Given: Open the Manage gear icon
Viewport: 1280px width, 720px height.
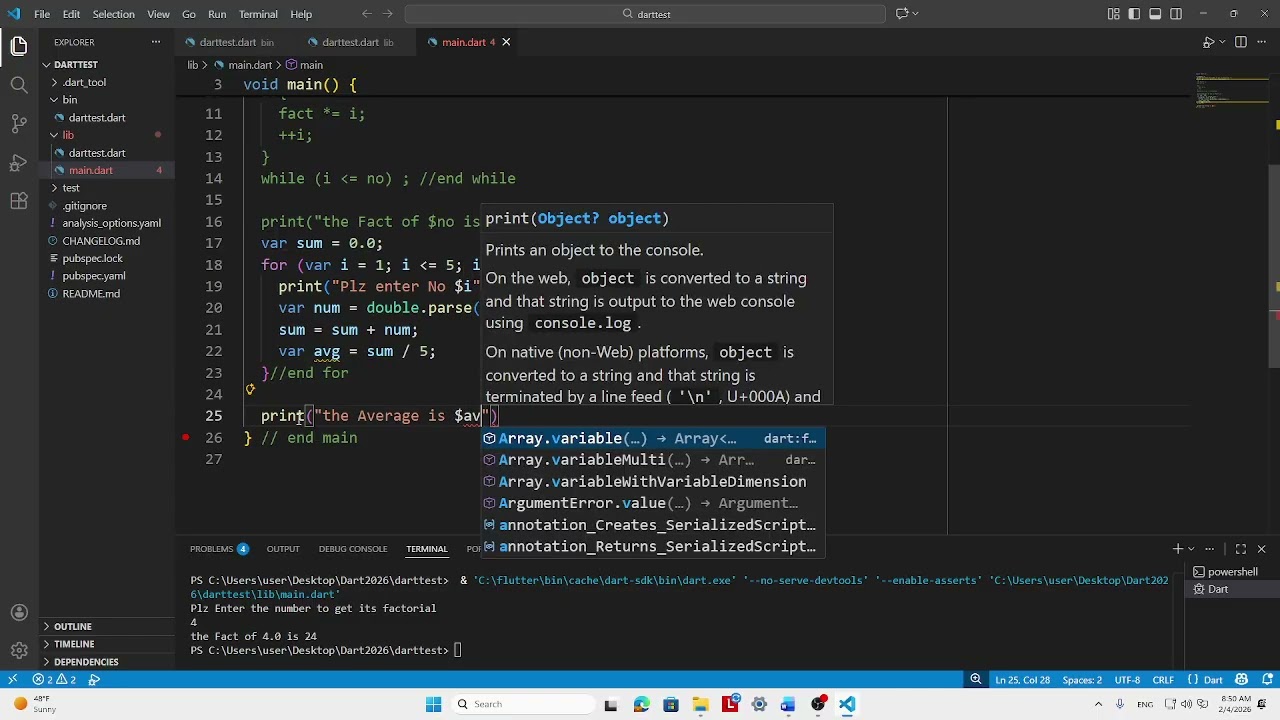Looking at the screenshot, I should click(19, 651).
